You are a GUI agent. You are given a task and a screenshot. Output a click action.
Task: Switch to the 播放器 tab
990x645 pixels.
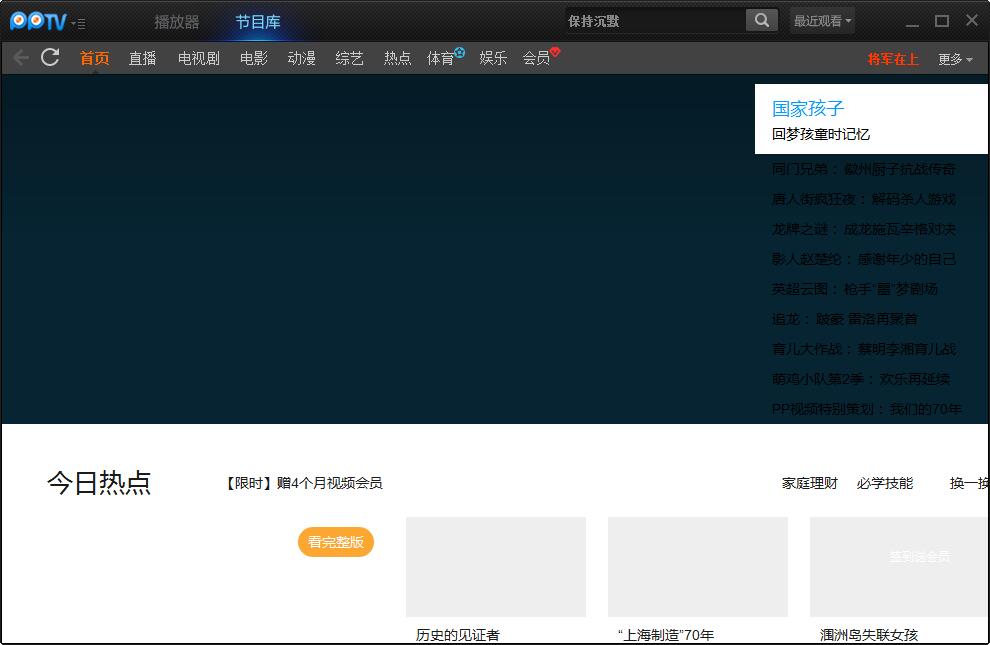177,22
